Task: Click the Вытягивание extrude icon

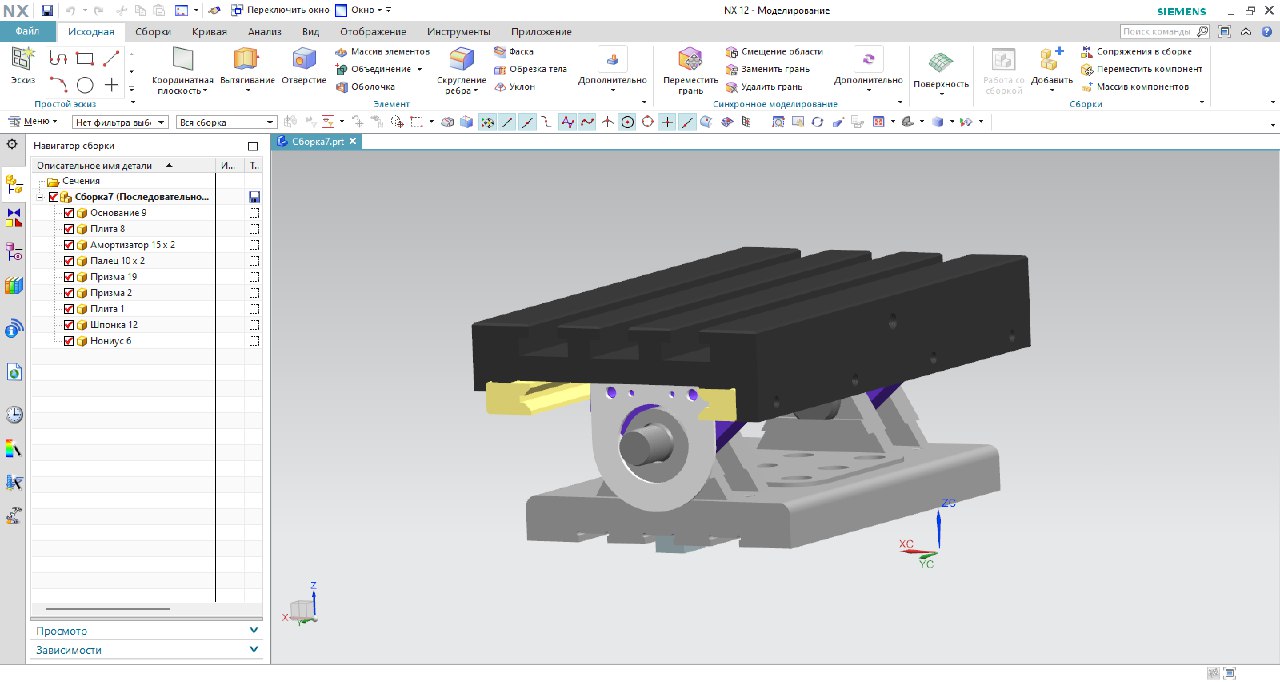Action: [x=246, y=58]
